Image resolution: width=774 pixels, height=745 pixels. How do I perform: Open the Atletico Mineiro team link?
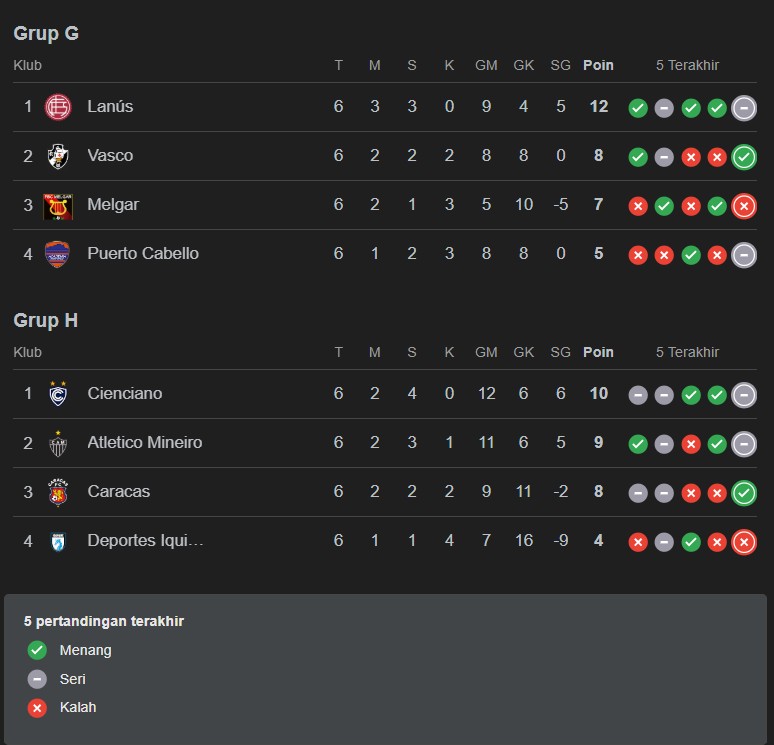(144, 443)
